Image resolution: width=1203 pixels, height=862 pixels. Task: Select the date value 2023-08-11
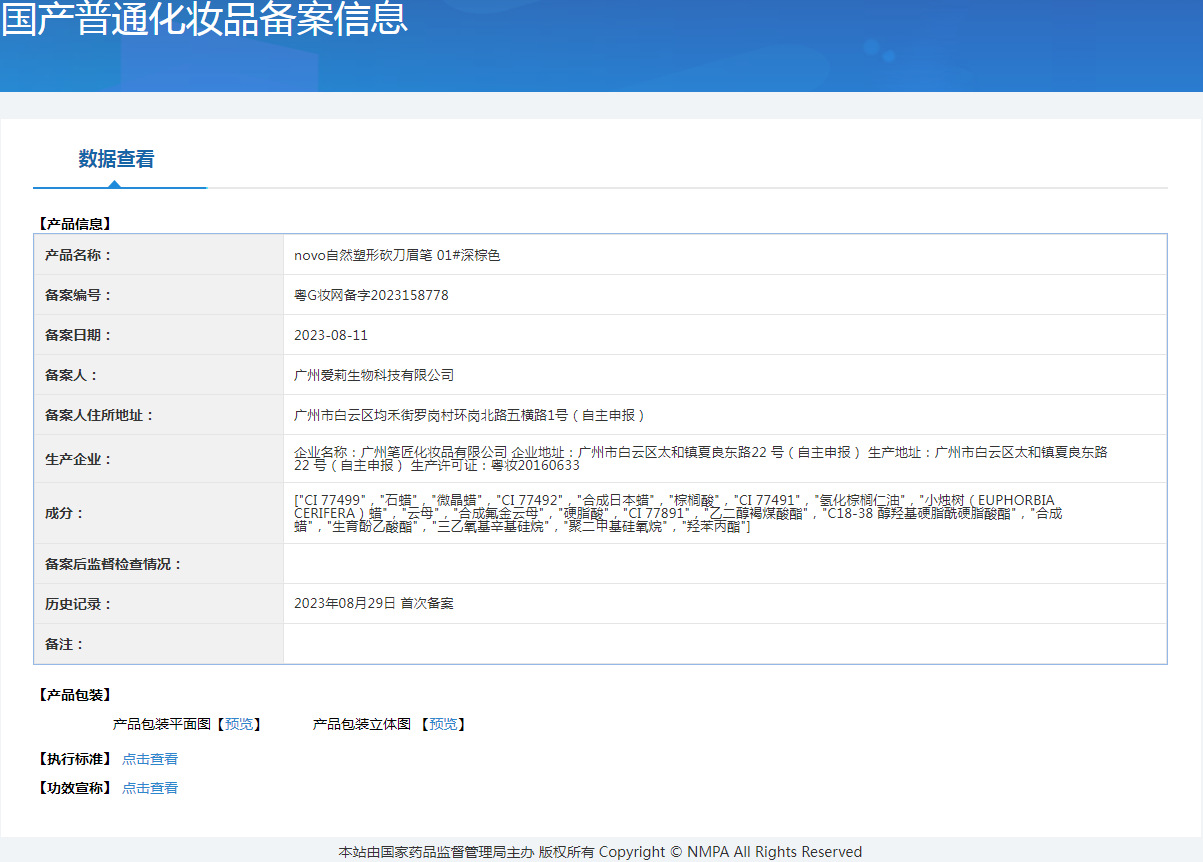331,335
